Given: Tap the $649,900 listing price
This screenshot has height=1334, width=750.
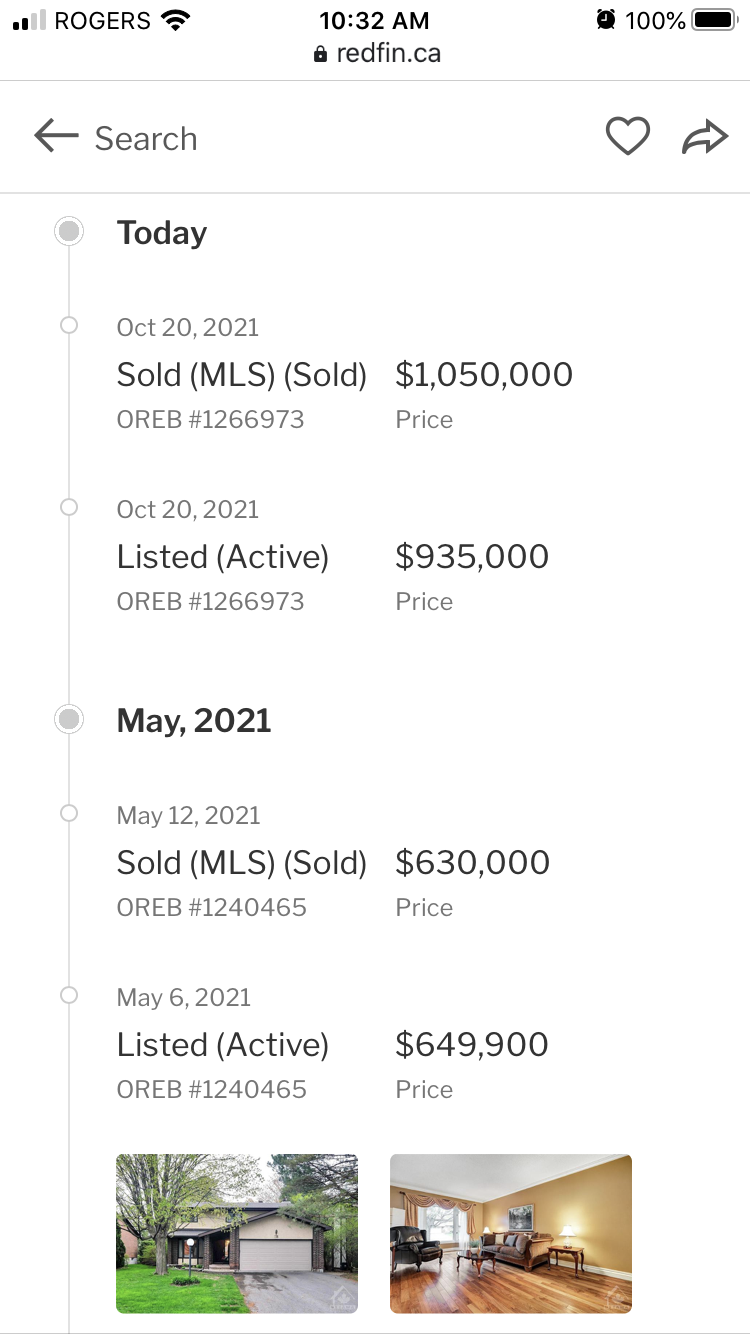Looking at the screenshot, I should (x=472, y=1045).
